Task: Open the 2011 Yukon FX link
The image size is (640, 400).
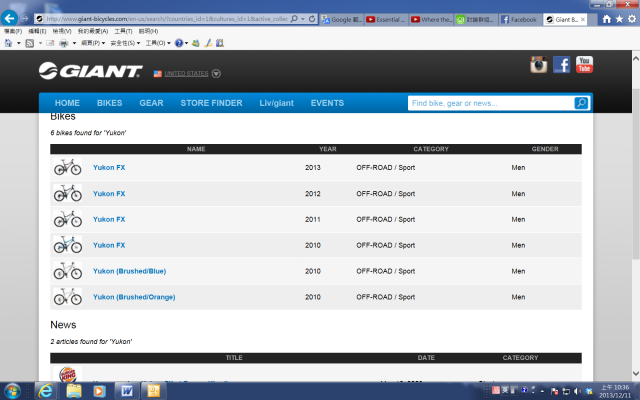Action: click(109, 219)
